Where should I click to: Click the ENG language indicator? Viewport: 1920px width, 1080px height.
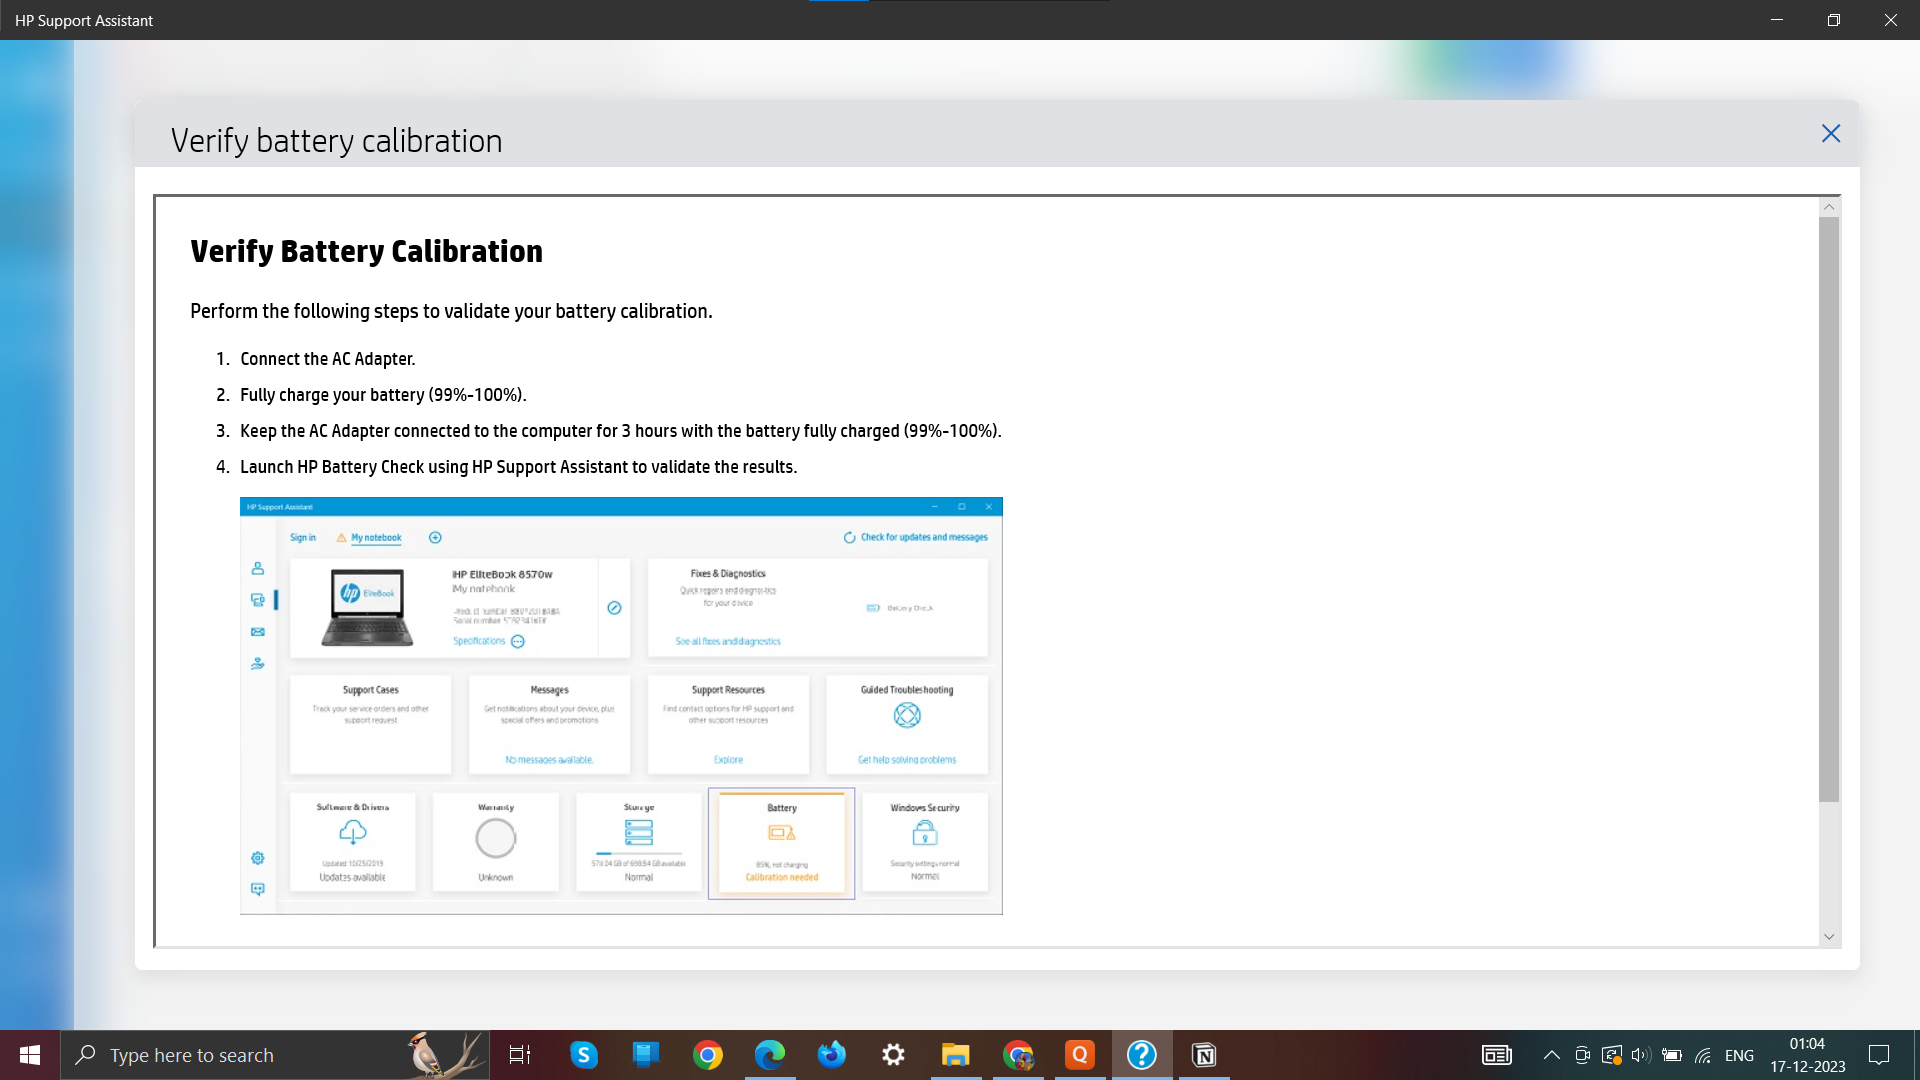click(x=1740, y=1055)
